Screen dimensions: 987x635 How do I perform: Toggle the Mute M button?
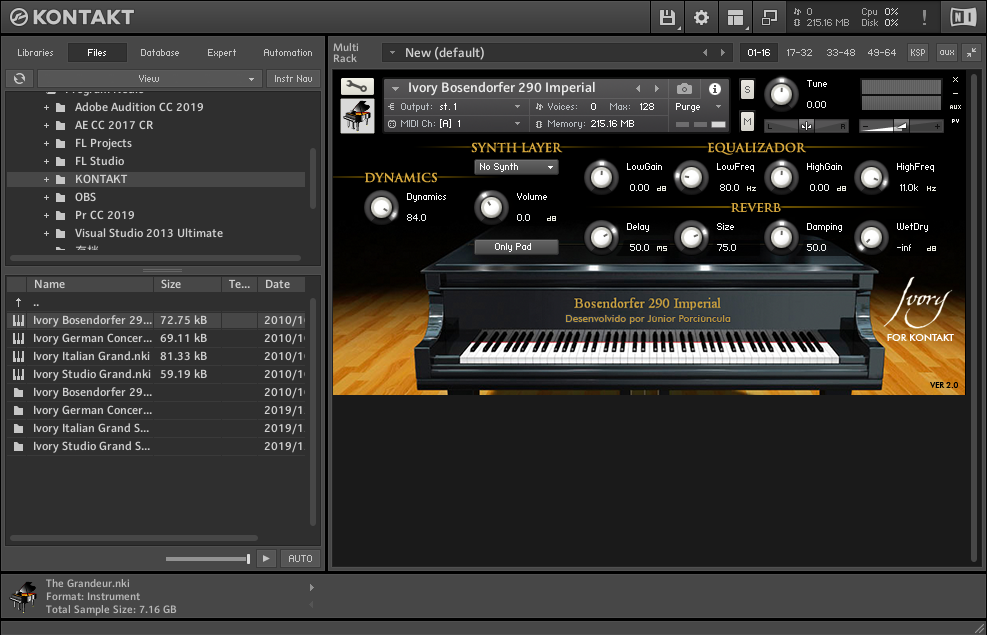pyautogui.click(x=747, y=121)
